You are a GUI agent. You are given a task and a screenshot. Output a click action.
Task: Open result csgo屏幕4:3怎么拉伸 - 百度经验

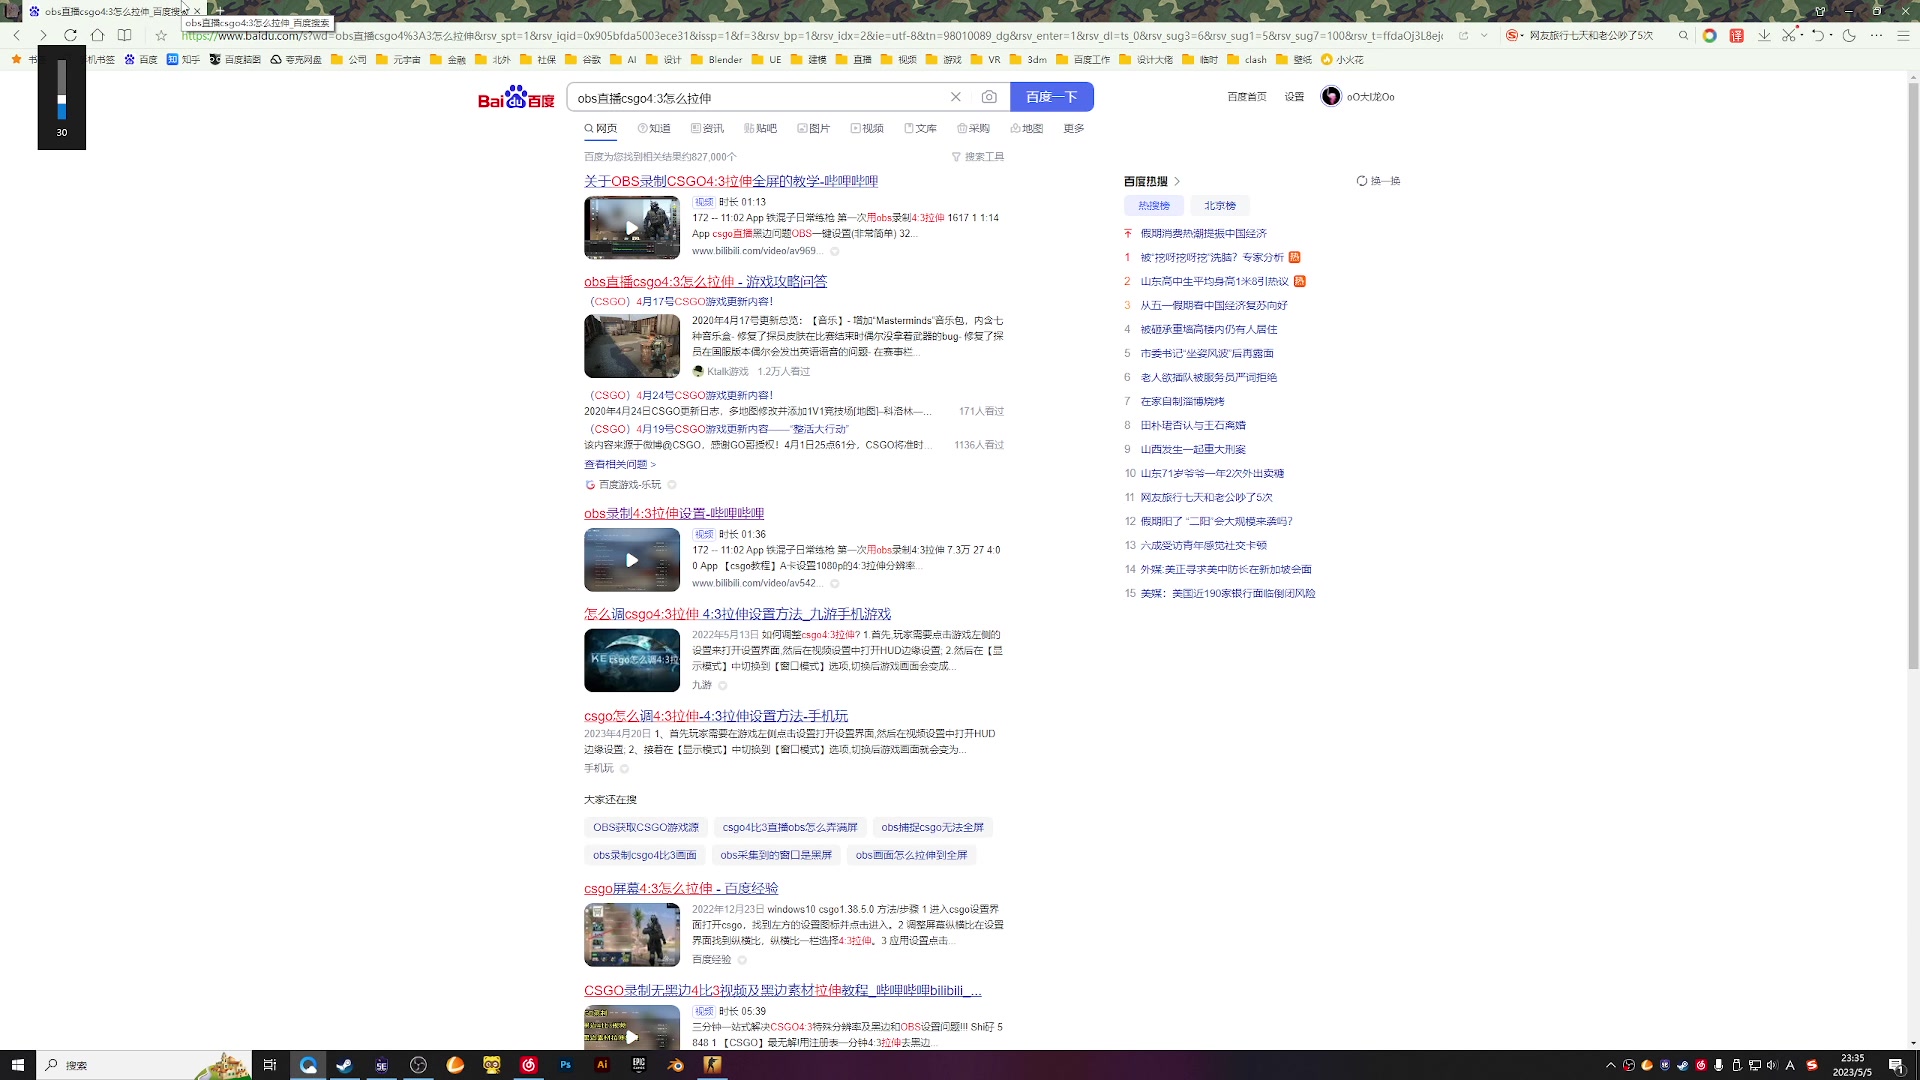pyautogui.click(x=681, y=888)
